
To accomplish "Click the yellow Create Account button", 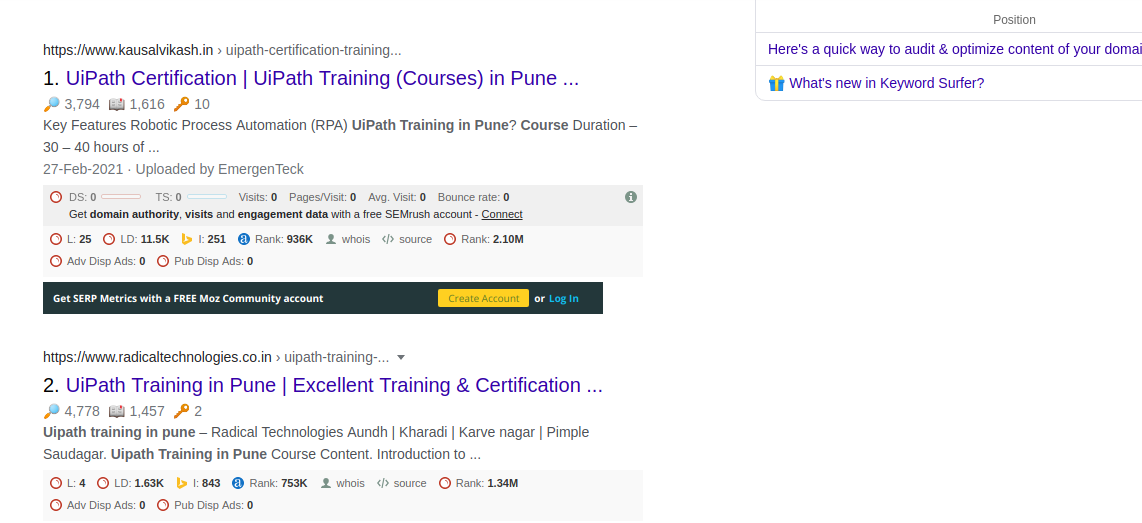I will pyautogui.click(x=483, y=298).
